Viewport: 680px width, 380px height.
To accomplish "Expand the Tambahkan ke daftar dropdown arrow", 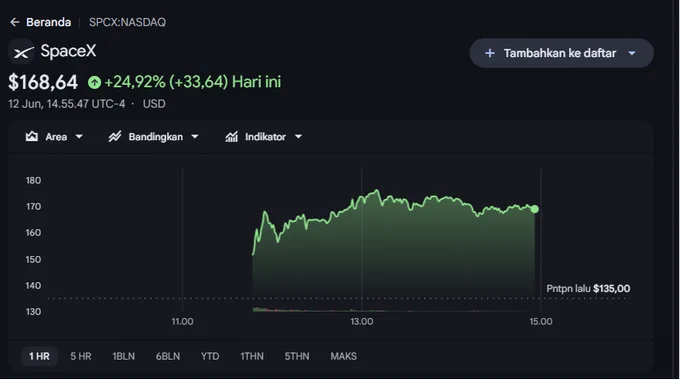I will tap(632, 53).
